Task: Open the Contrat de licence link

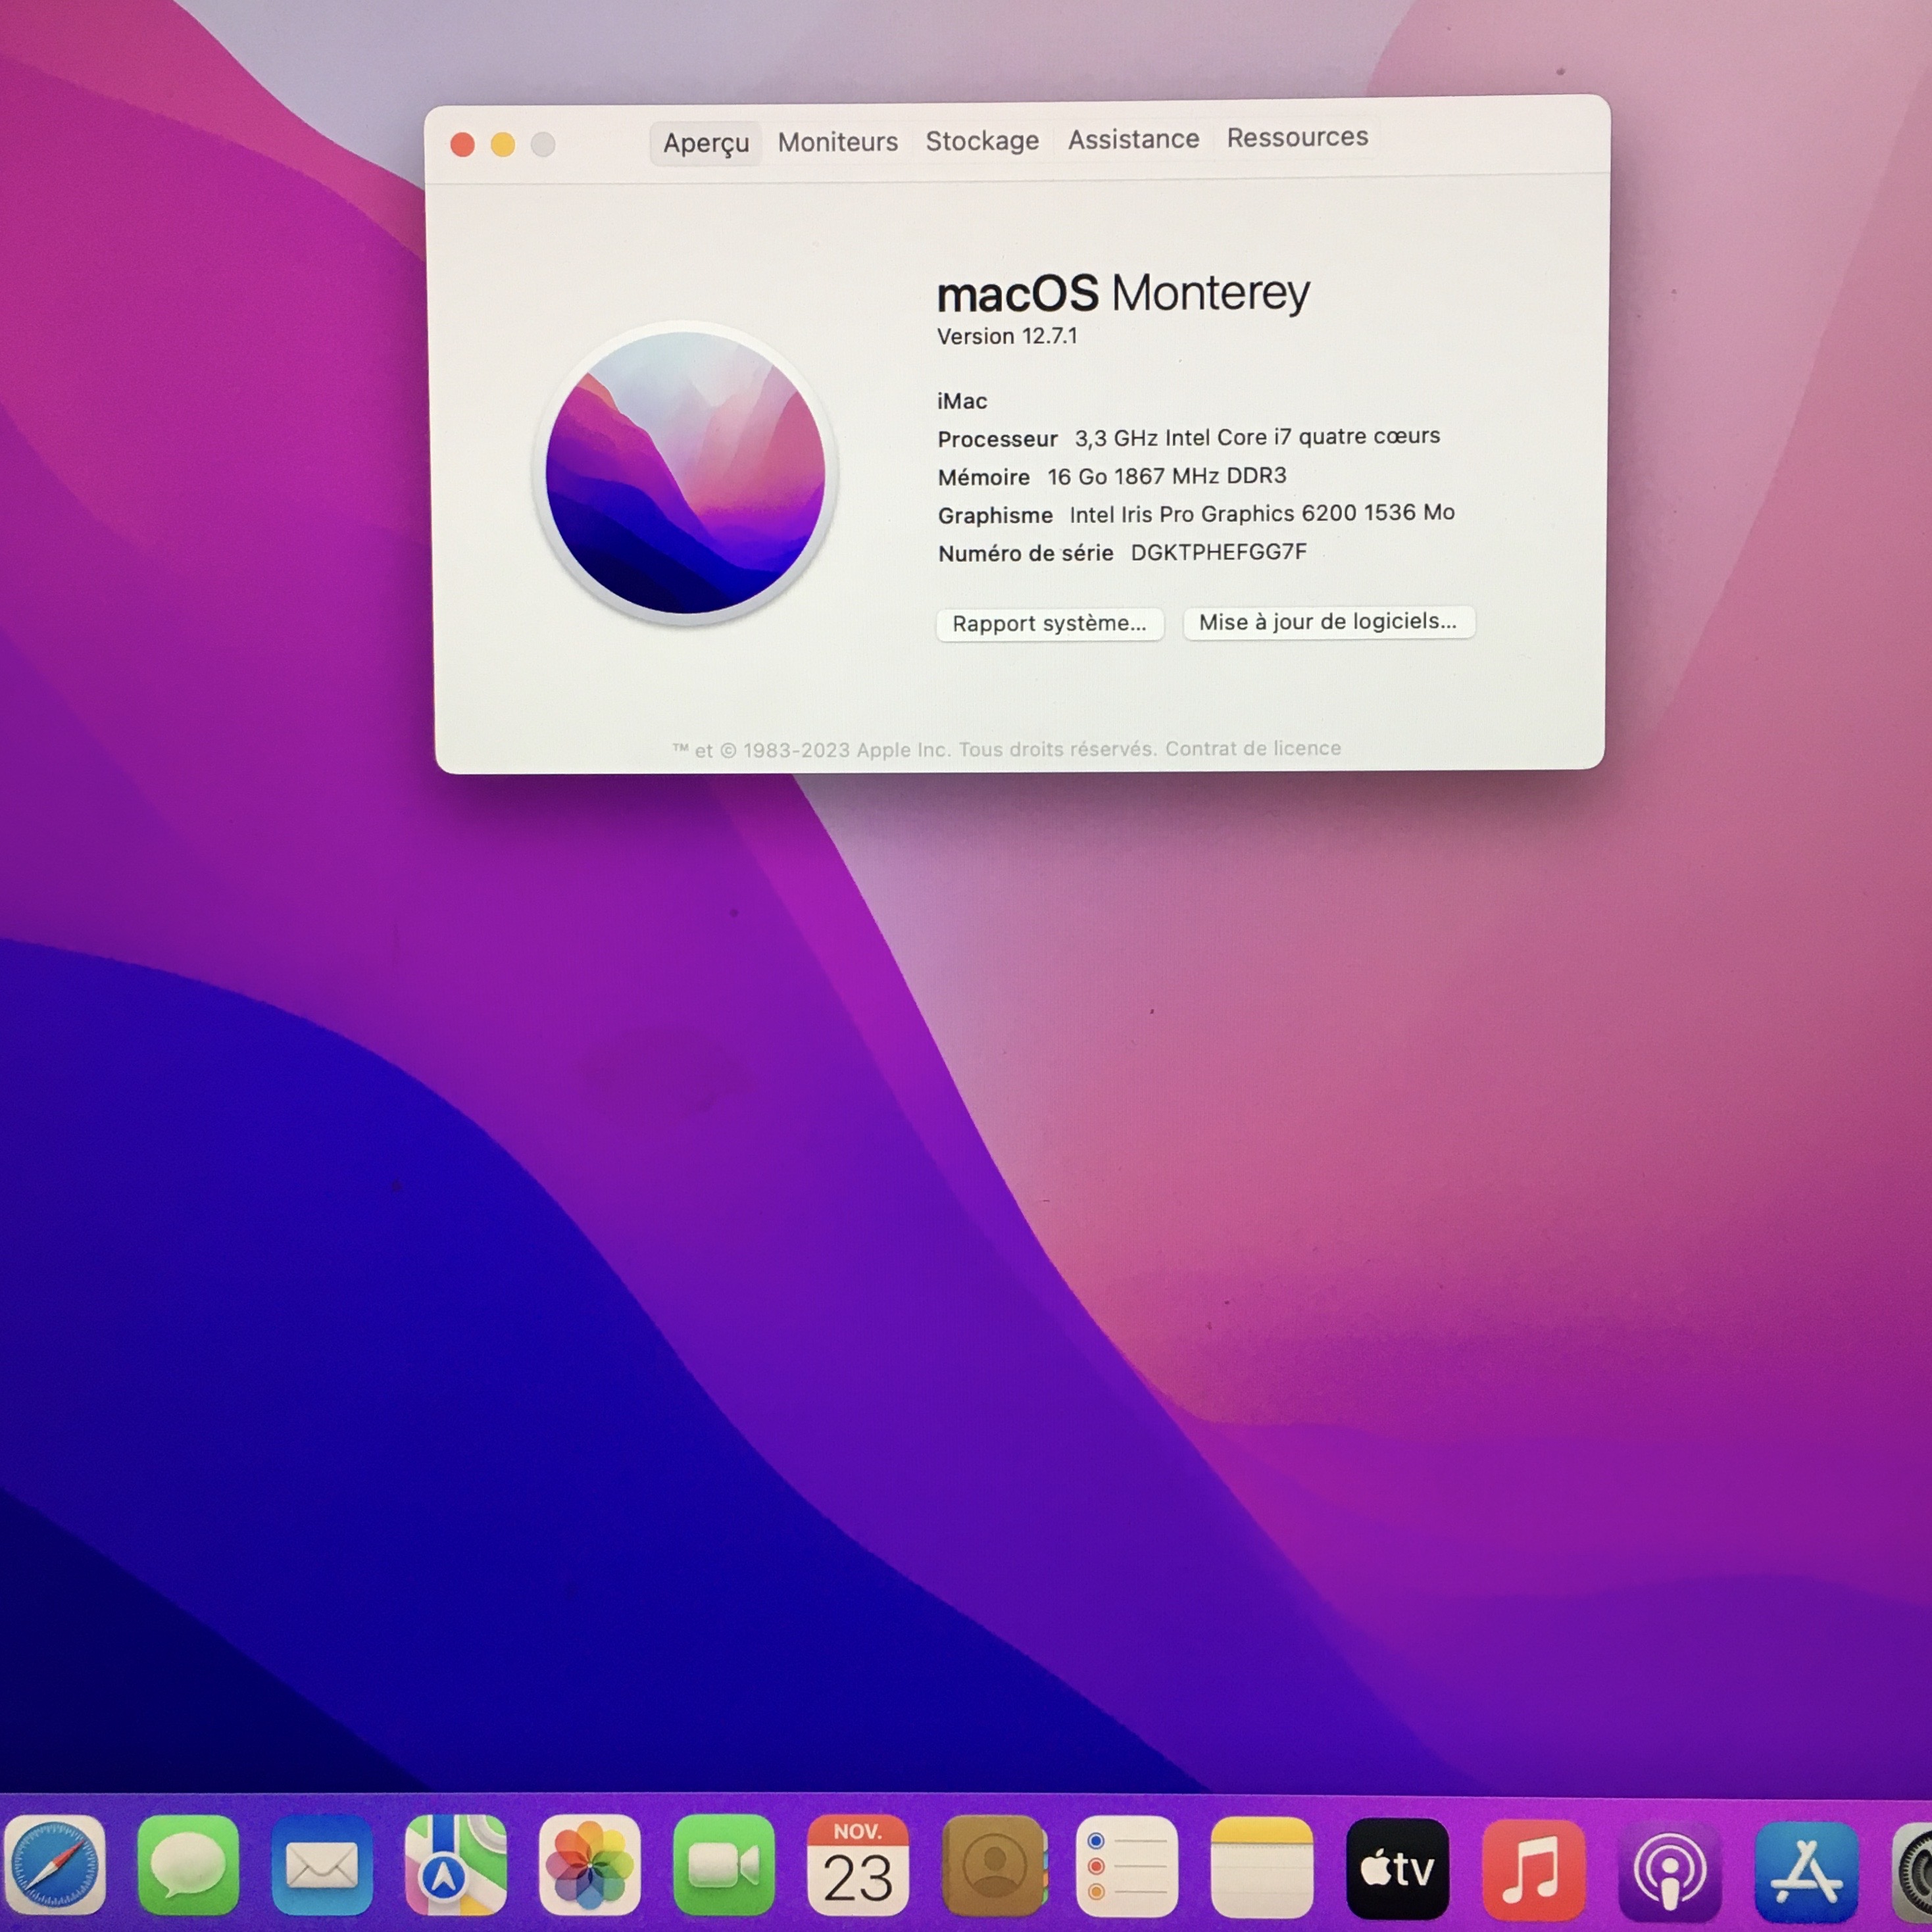Action: (1253, 748)
